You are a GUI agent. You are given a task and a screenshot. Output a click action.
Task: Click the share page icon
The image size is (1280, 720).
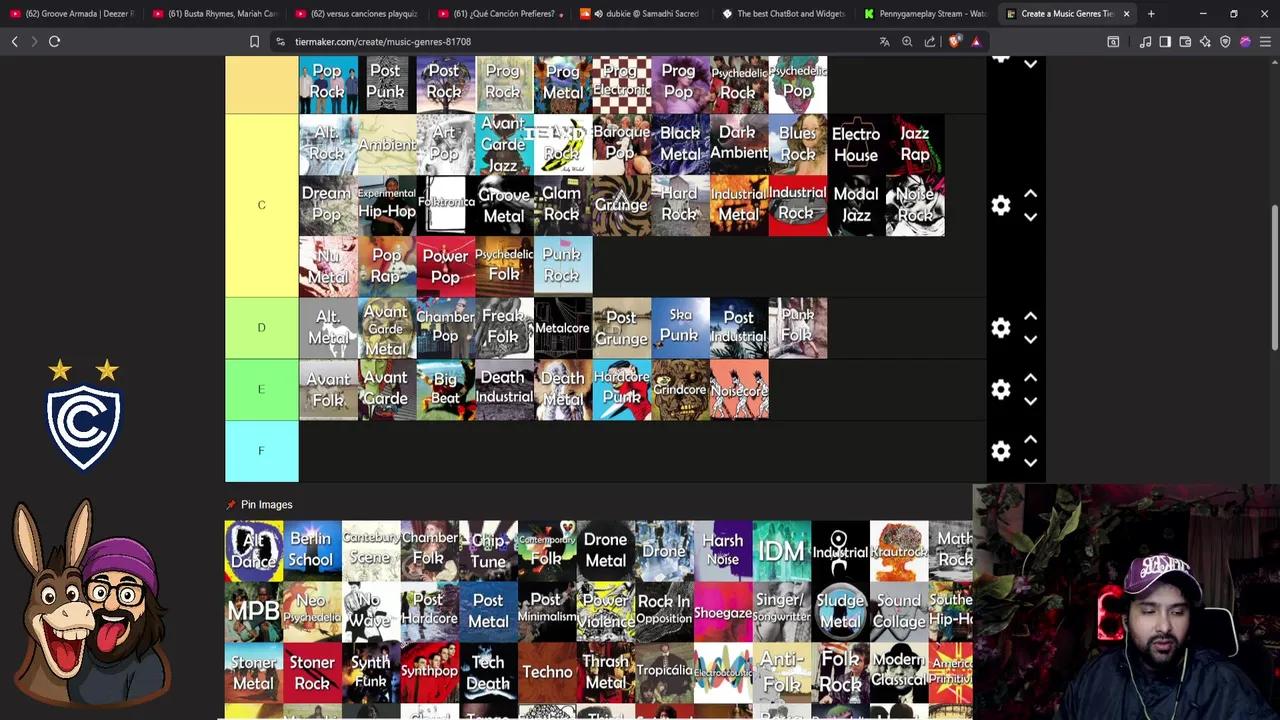click(x=930, y=42)
